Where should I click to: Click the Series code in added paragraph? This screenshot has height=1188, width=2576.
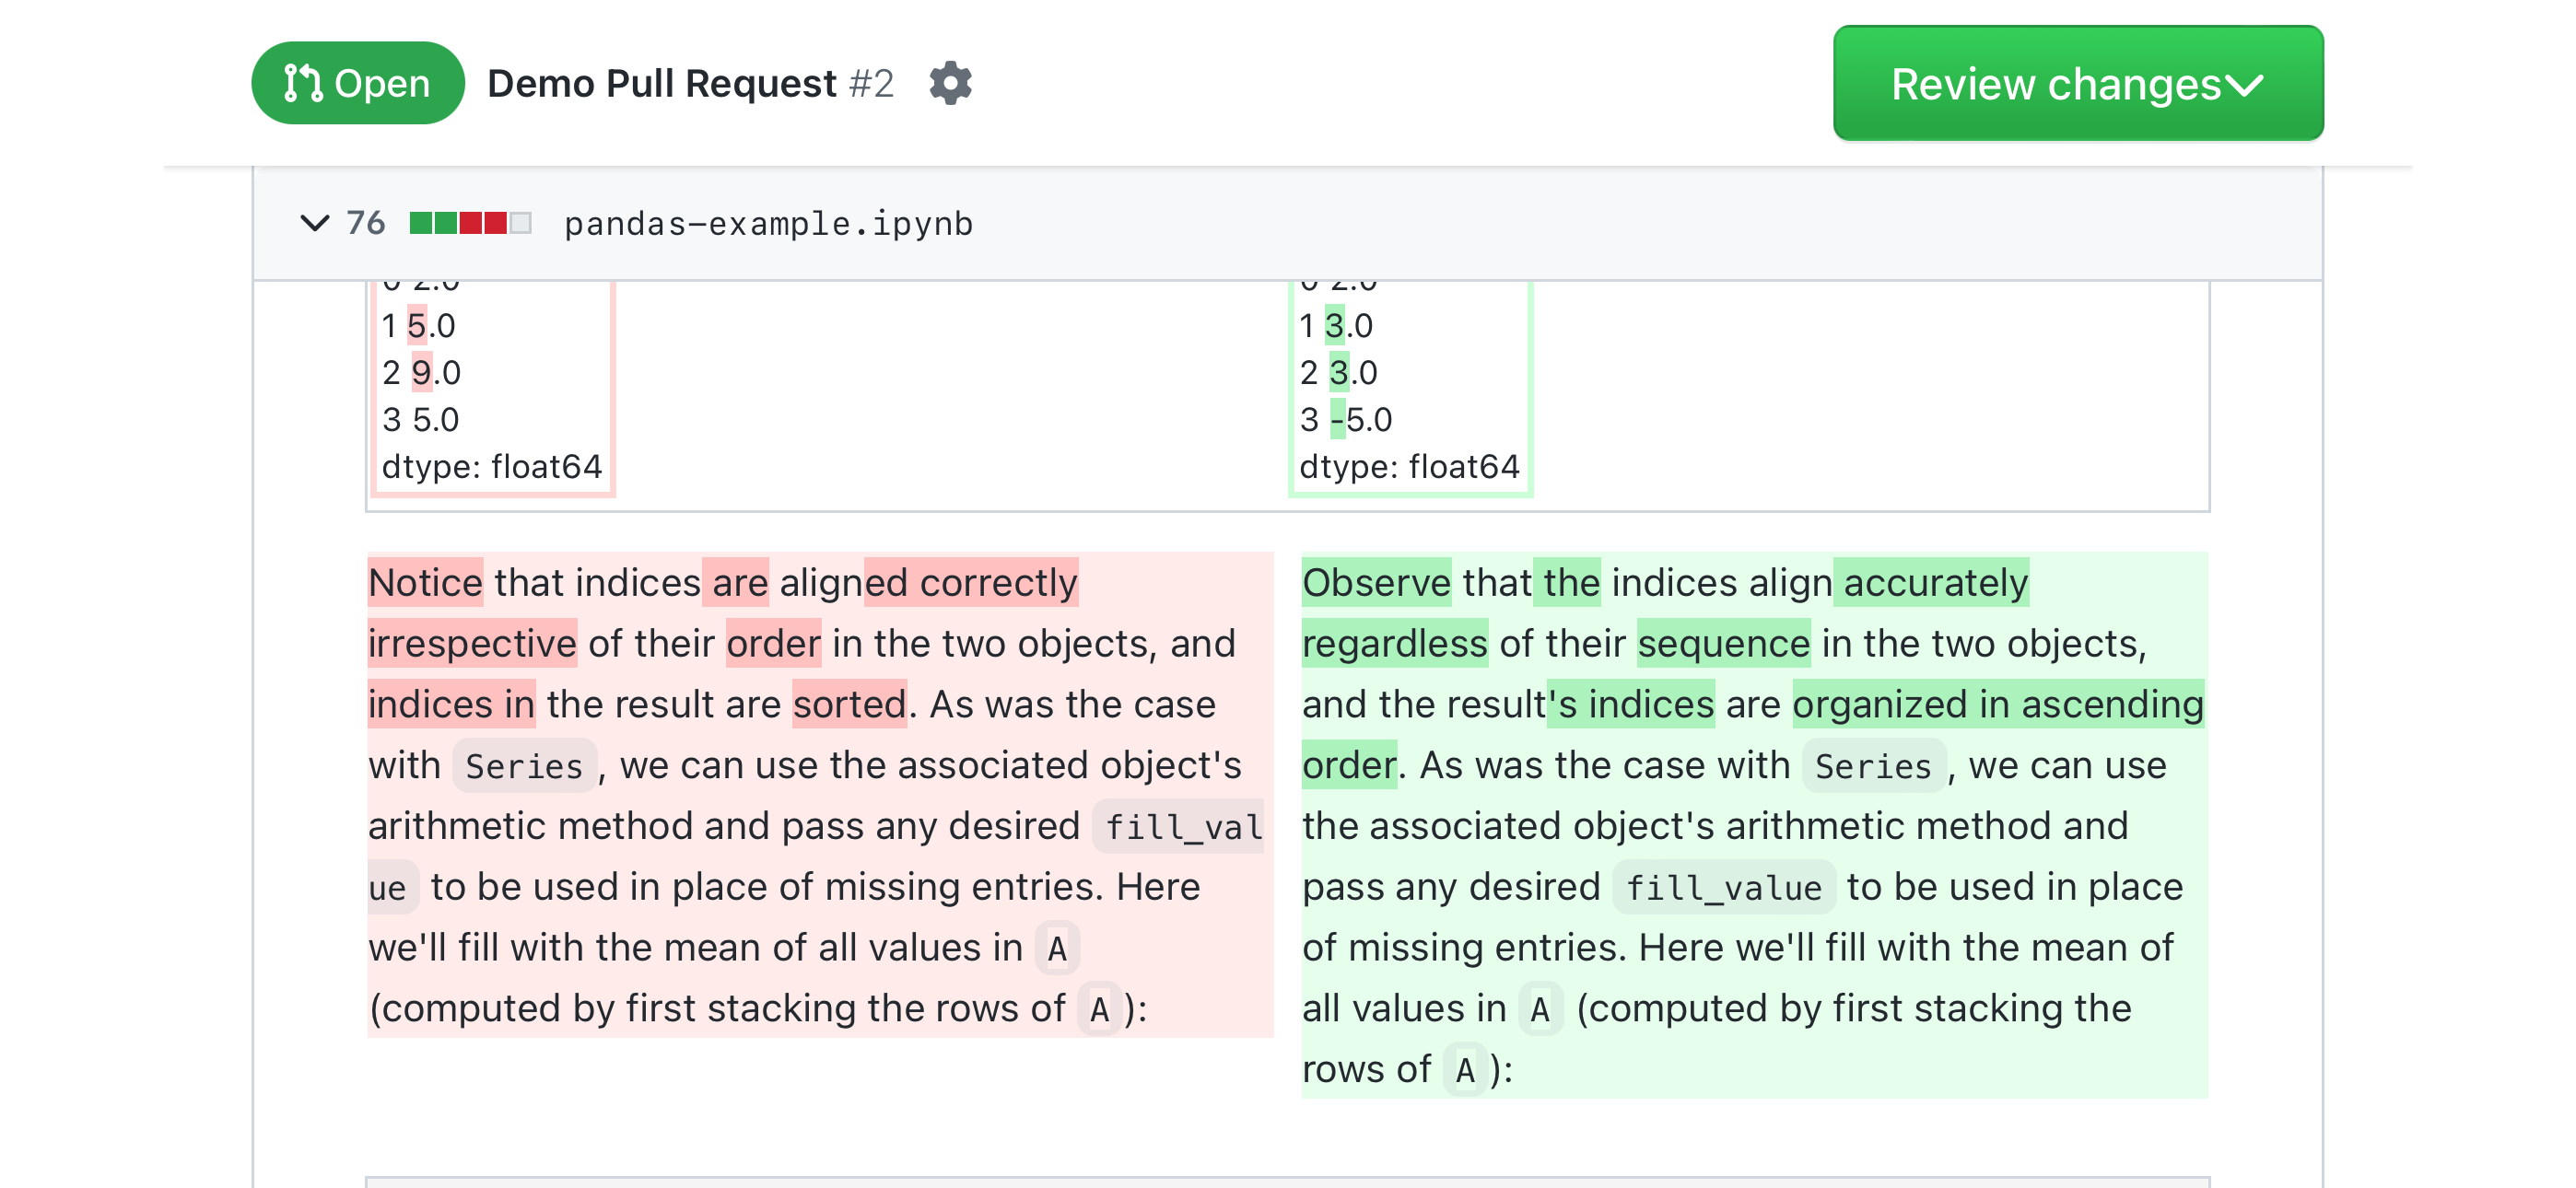coord(1873,767)
